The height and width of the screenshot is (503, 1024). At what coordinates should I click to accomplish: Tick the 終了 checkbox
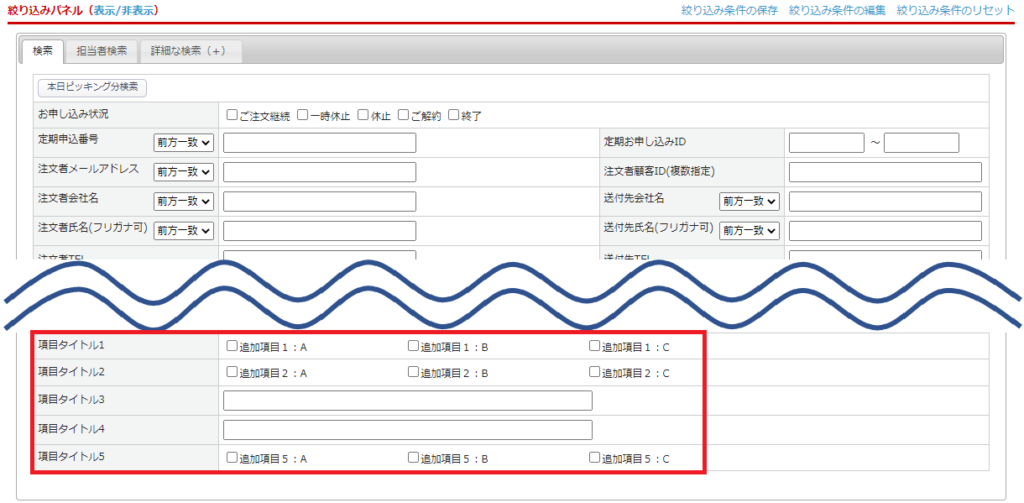(x=453, y=115)
